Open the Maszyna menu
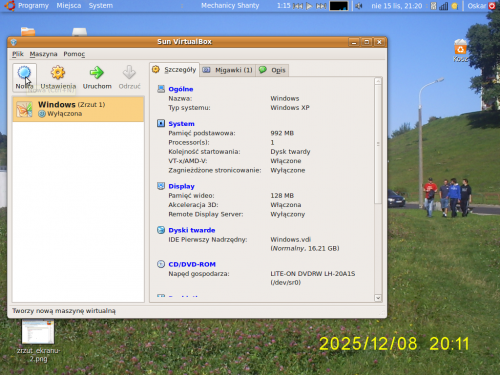Image resolution: width=500 pixels, height=375 pixels. coord(43,54)
